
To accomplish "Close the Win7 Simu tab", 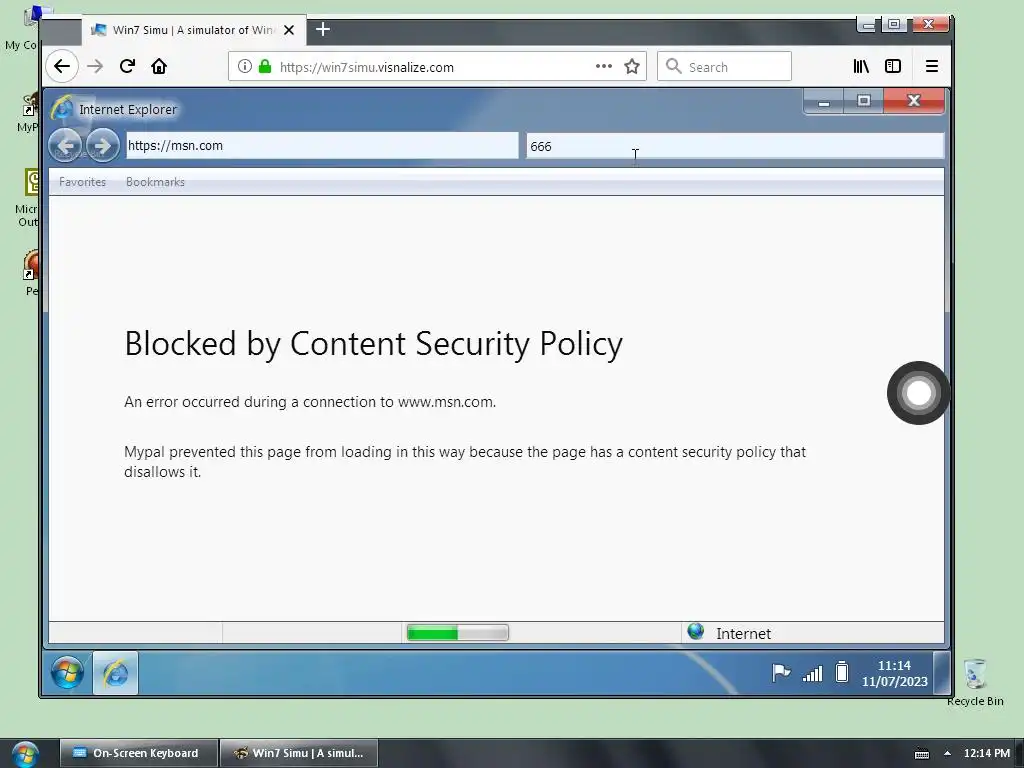I will tap(289, 30).
